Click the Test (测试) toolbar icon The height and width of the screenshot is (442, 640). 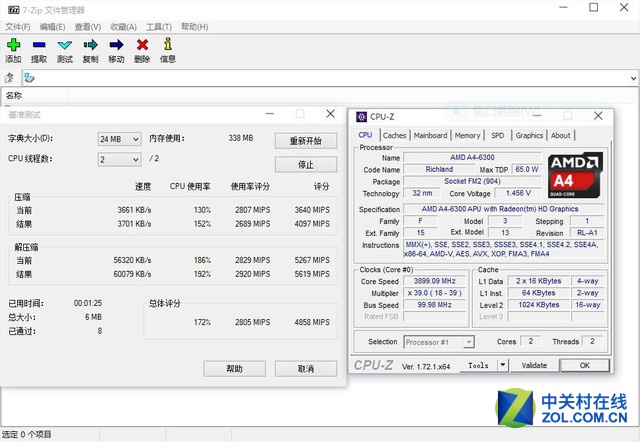65,45
